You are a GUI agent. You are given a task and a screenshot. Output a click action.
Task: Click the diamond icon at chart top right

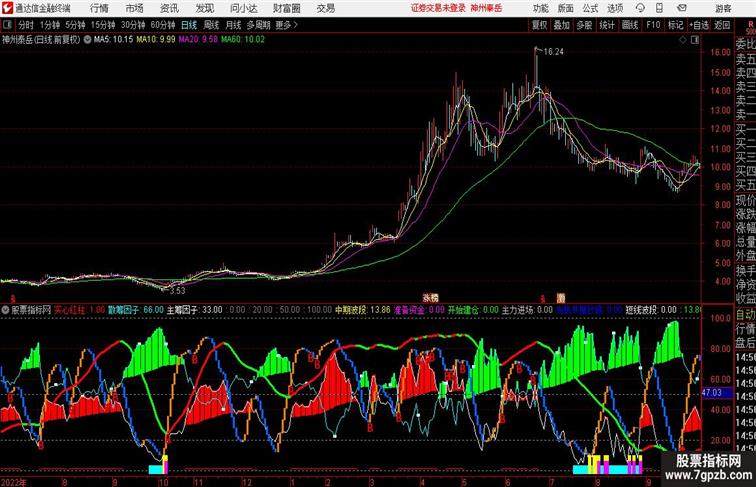[x=683, y=40]
